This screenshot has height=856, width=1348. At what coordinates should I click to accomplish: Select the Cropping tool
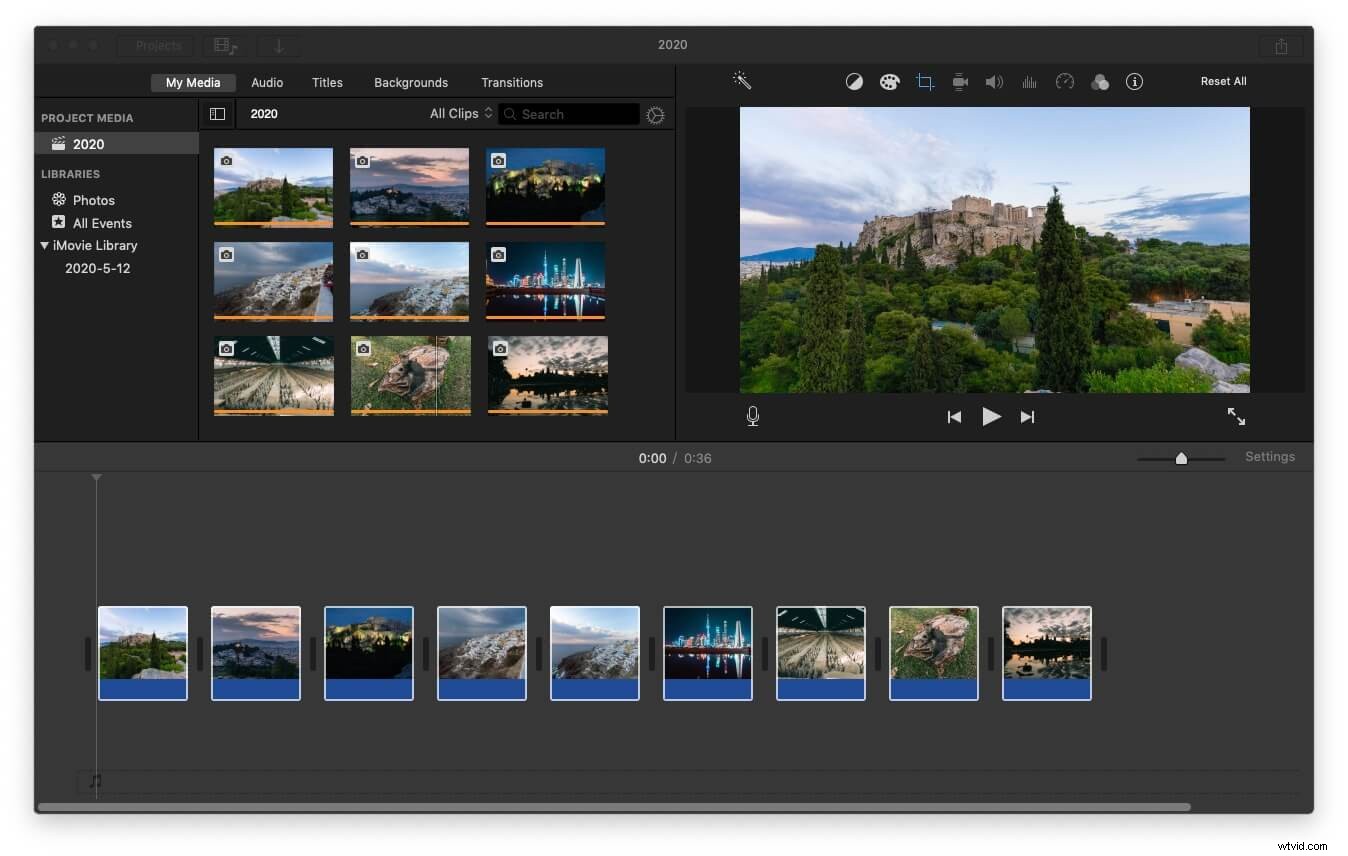(924, 81)
